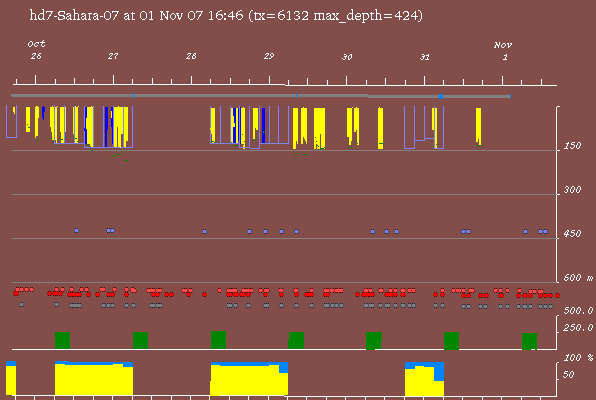Click the green bar closest to the 250.0 label
This screenshot has width=596, height=400.
pyautogui.click(x=529, y=341)
